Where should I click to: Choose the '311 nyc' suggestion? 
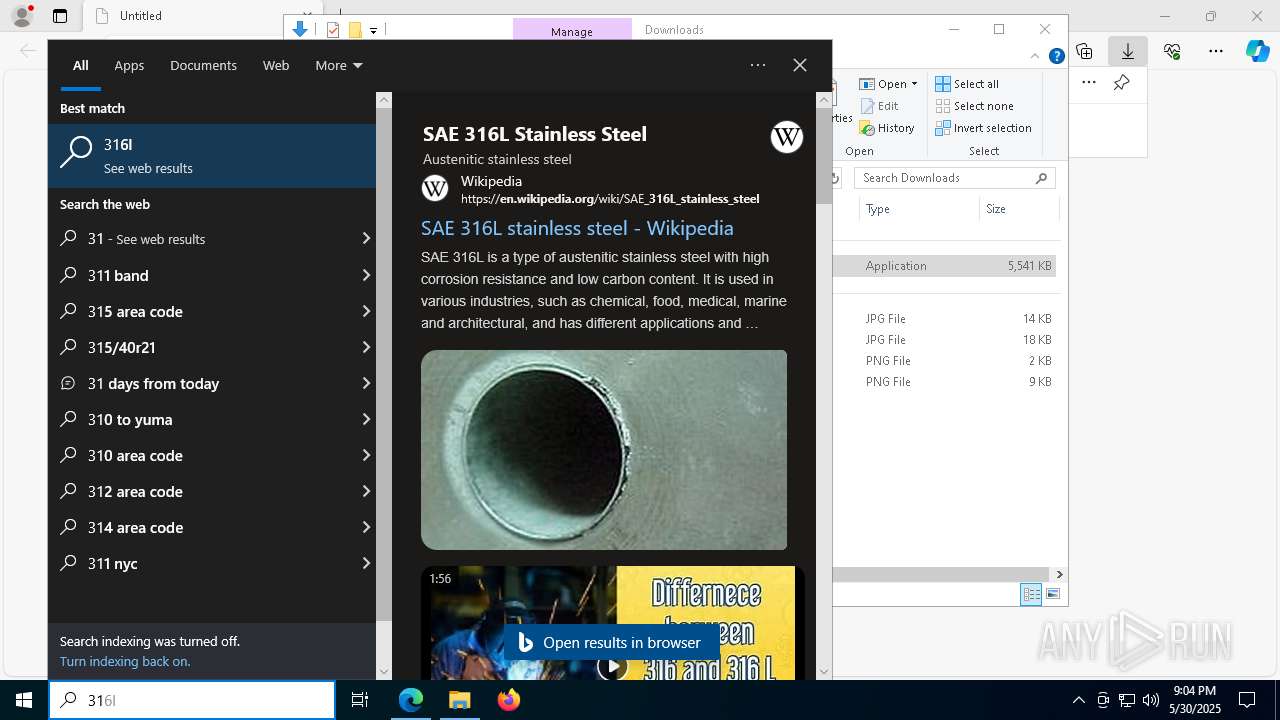pyautogui.click(x=212, y=563)
